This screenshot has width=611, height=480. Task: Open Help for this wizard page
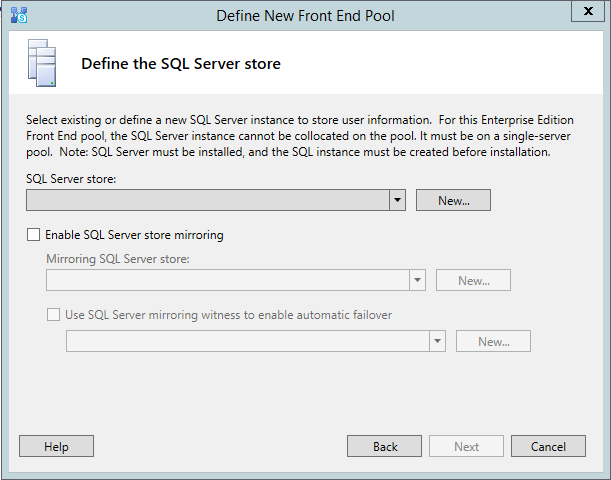pyautogui.click(x=56, y=446)
